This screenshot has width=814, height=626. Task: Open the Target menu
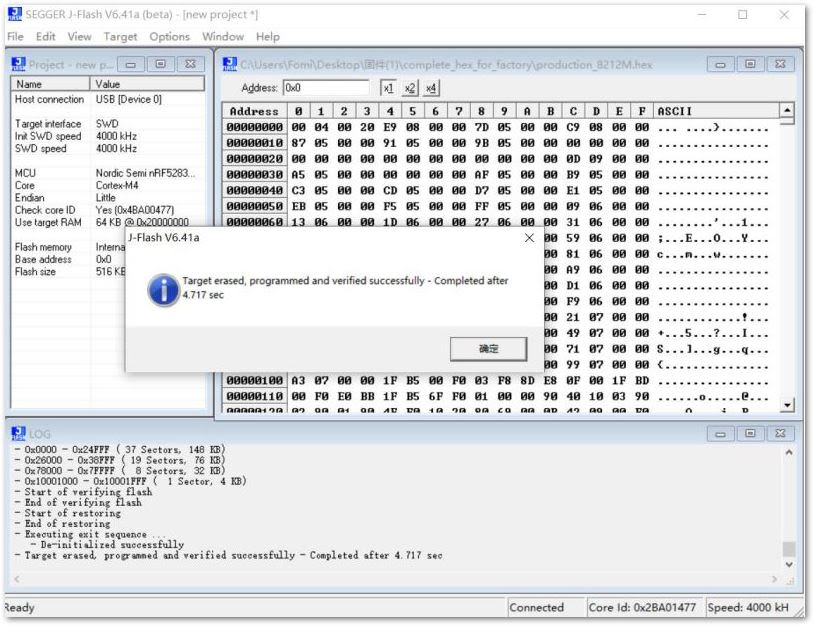tap(120, 36)
